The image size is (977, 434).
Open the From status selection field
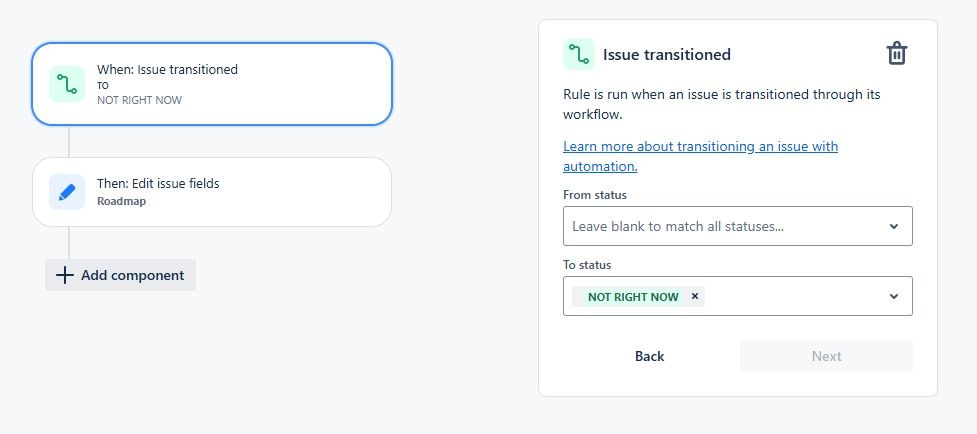738,226
